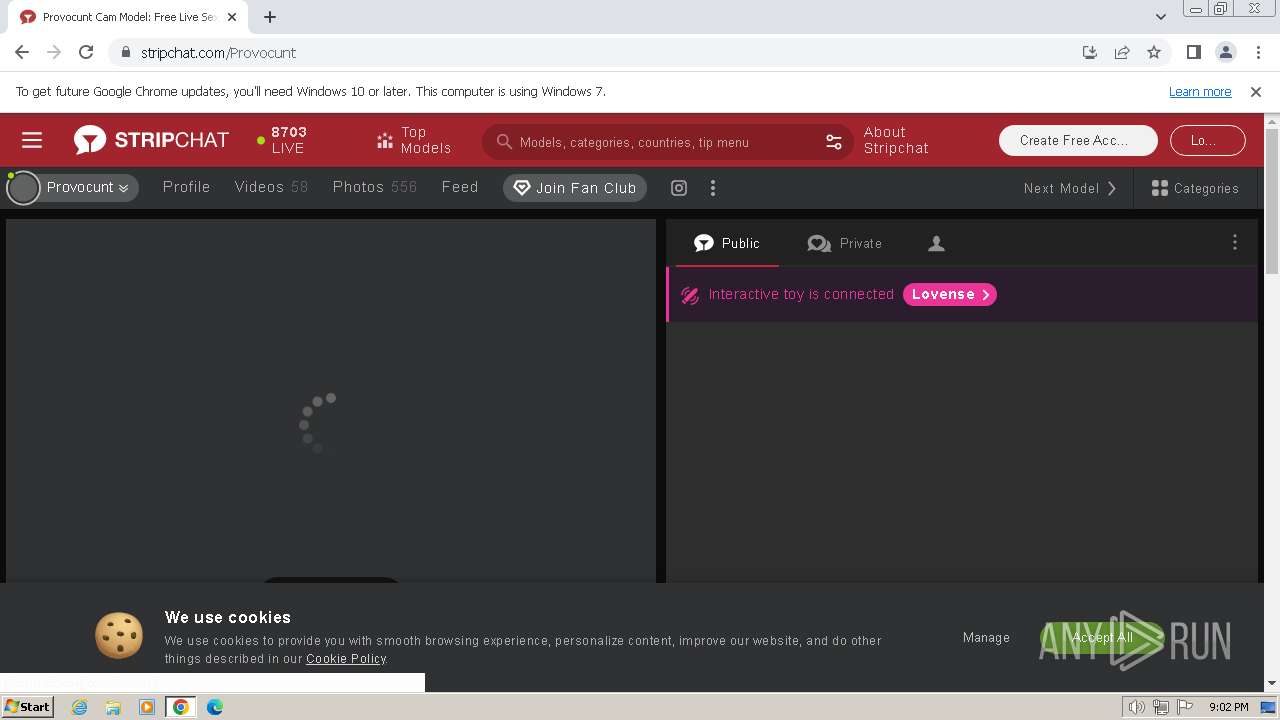Reload the page

click(x=86, y=52)
